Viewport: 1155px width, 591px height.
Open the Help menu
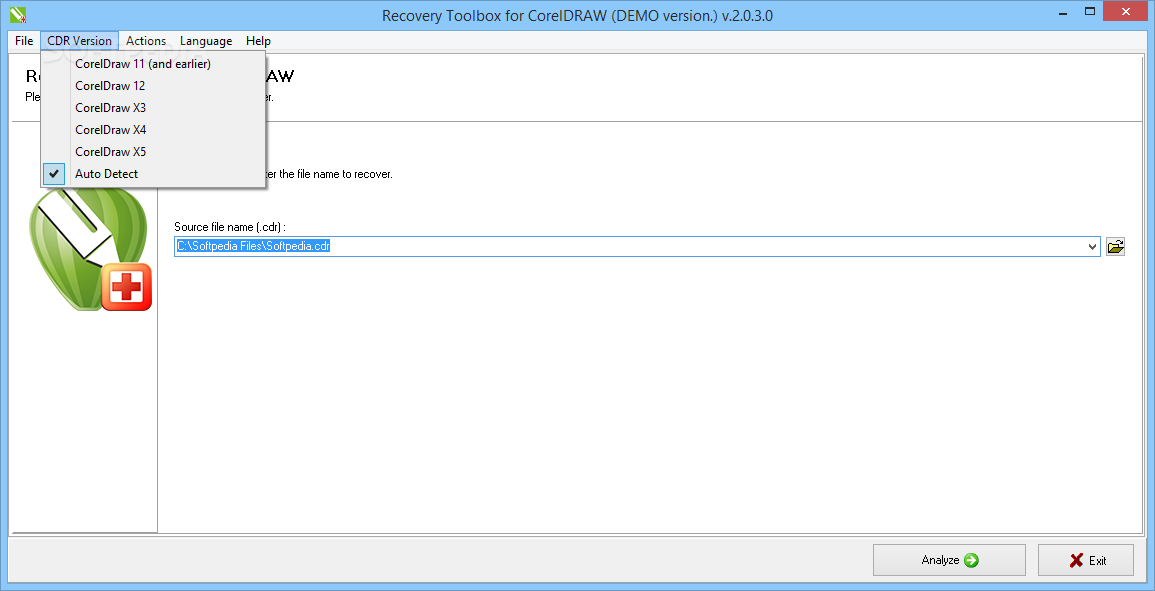pos(259,41)
